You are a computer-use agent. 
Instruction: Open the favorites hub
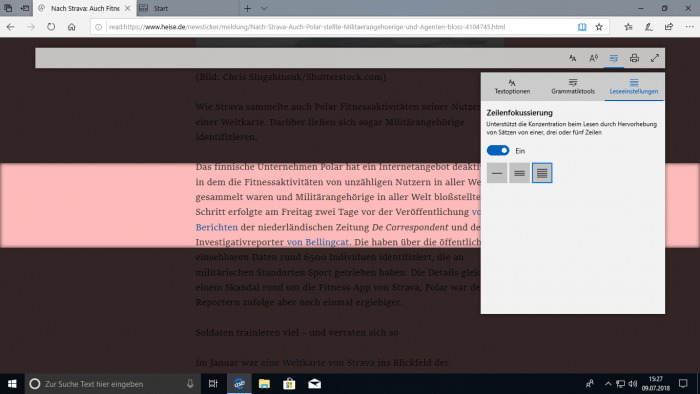[629, 27]
